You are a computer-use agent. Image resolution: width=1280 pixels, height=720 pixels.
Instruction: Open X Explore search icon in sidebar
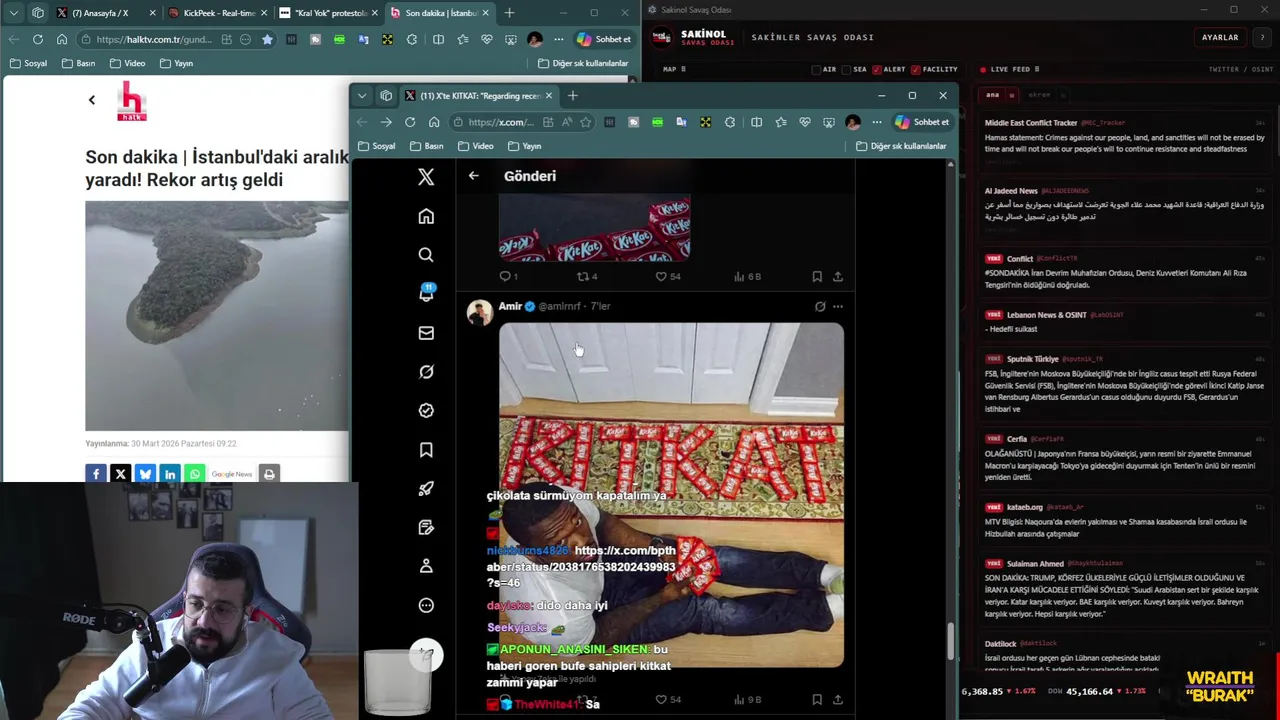point(426,255)
